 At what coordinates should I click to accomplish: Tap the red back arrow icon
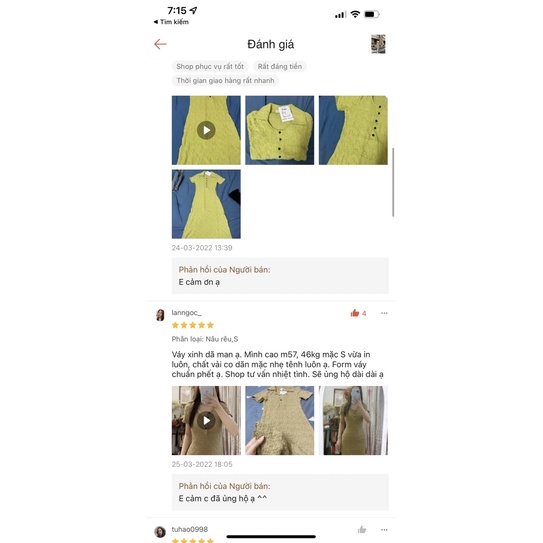point(160,44)
